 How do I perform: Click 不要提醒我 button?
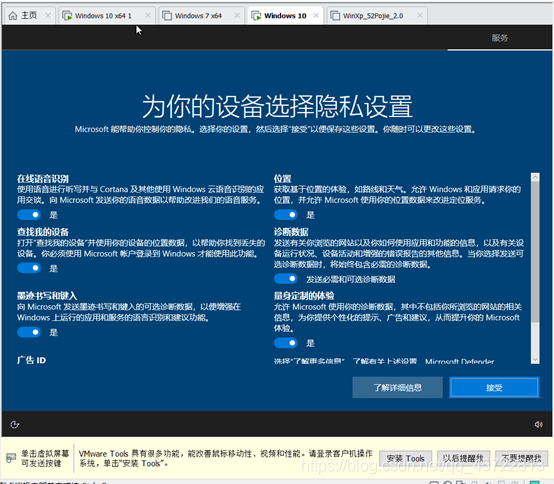[x=521, y=459]
